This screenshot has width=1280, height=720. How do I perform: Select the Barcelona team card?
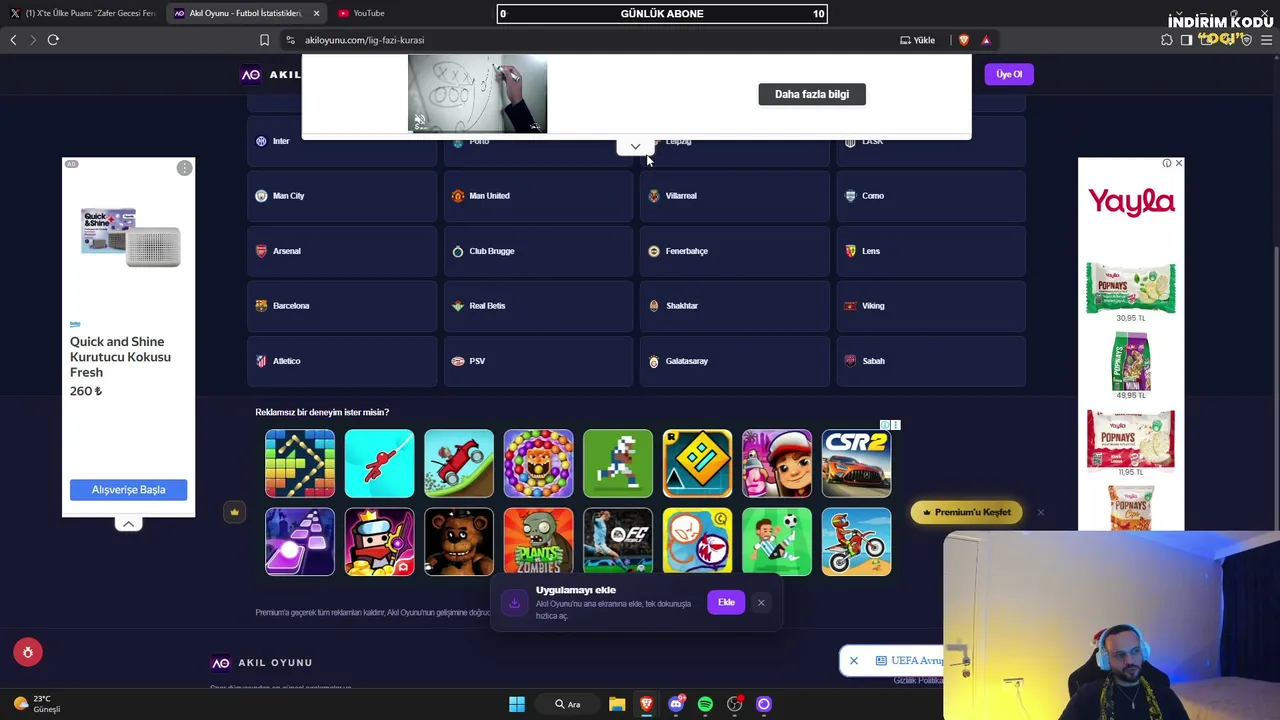click(342, 306)
